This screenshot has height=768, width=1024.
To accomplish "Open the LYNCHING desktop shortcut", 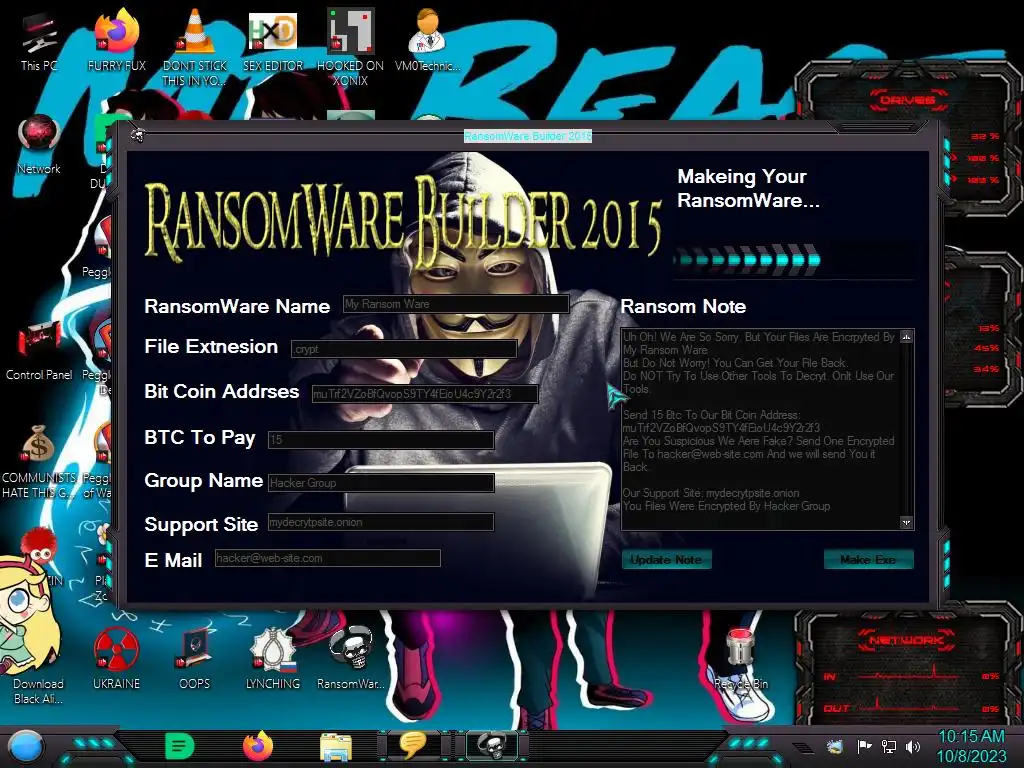I will click(x=272, y=658).
